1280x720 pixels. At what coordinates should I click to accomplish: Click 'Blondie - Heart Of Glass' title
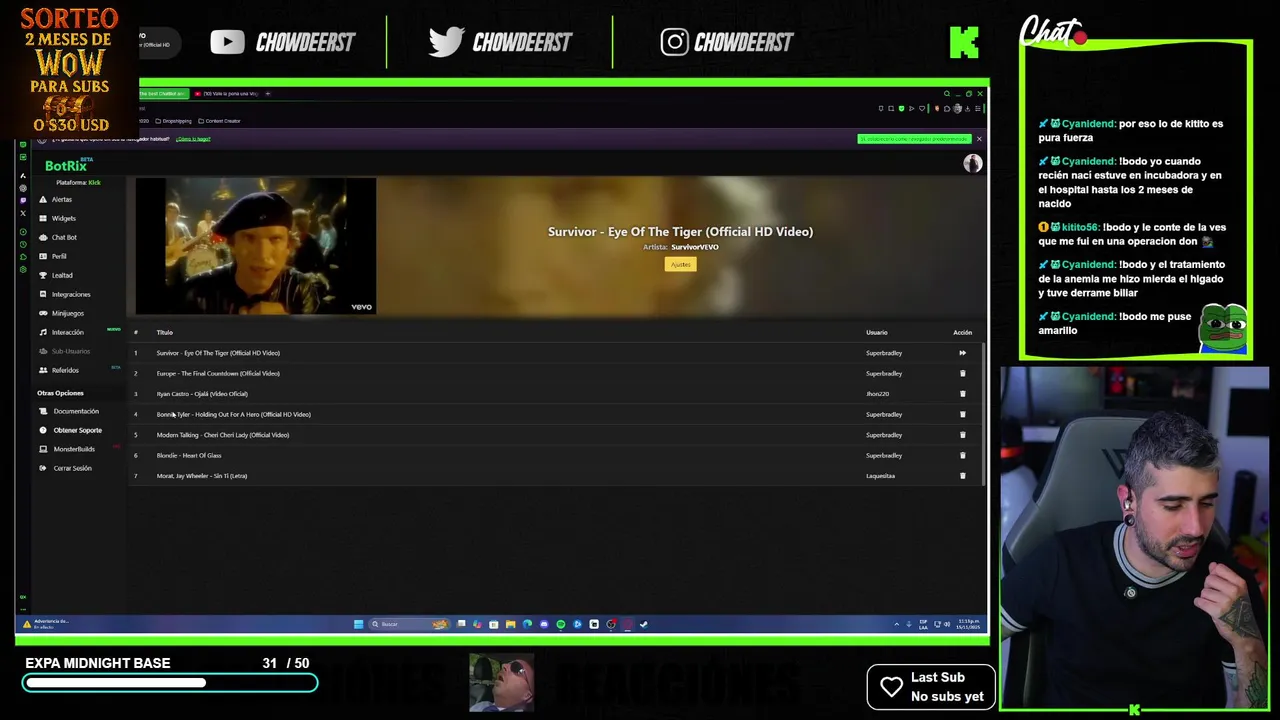coord(189,455)
